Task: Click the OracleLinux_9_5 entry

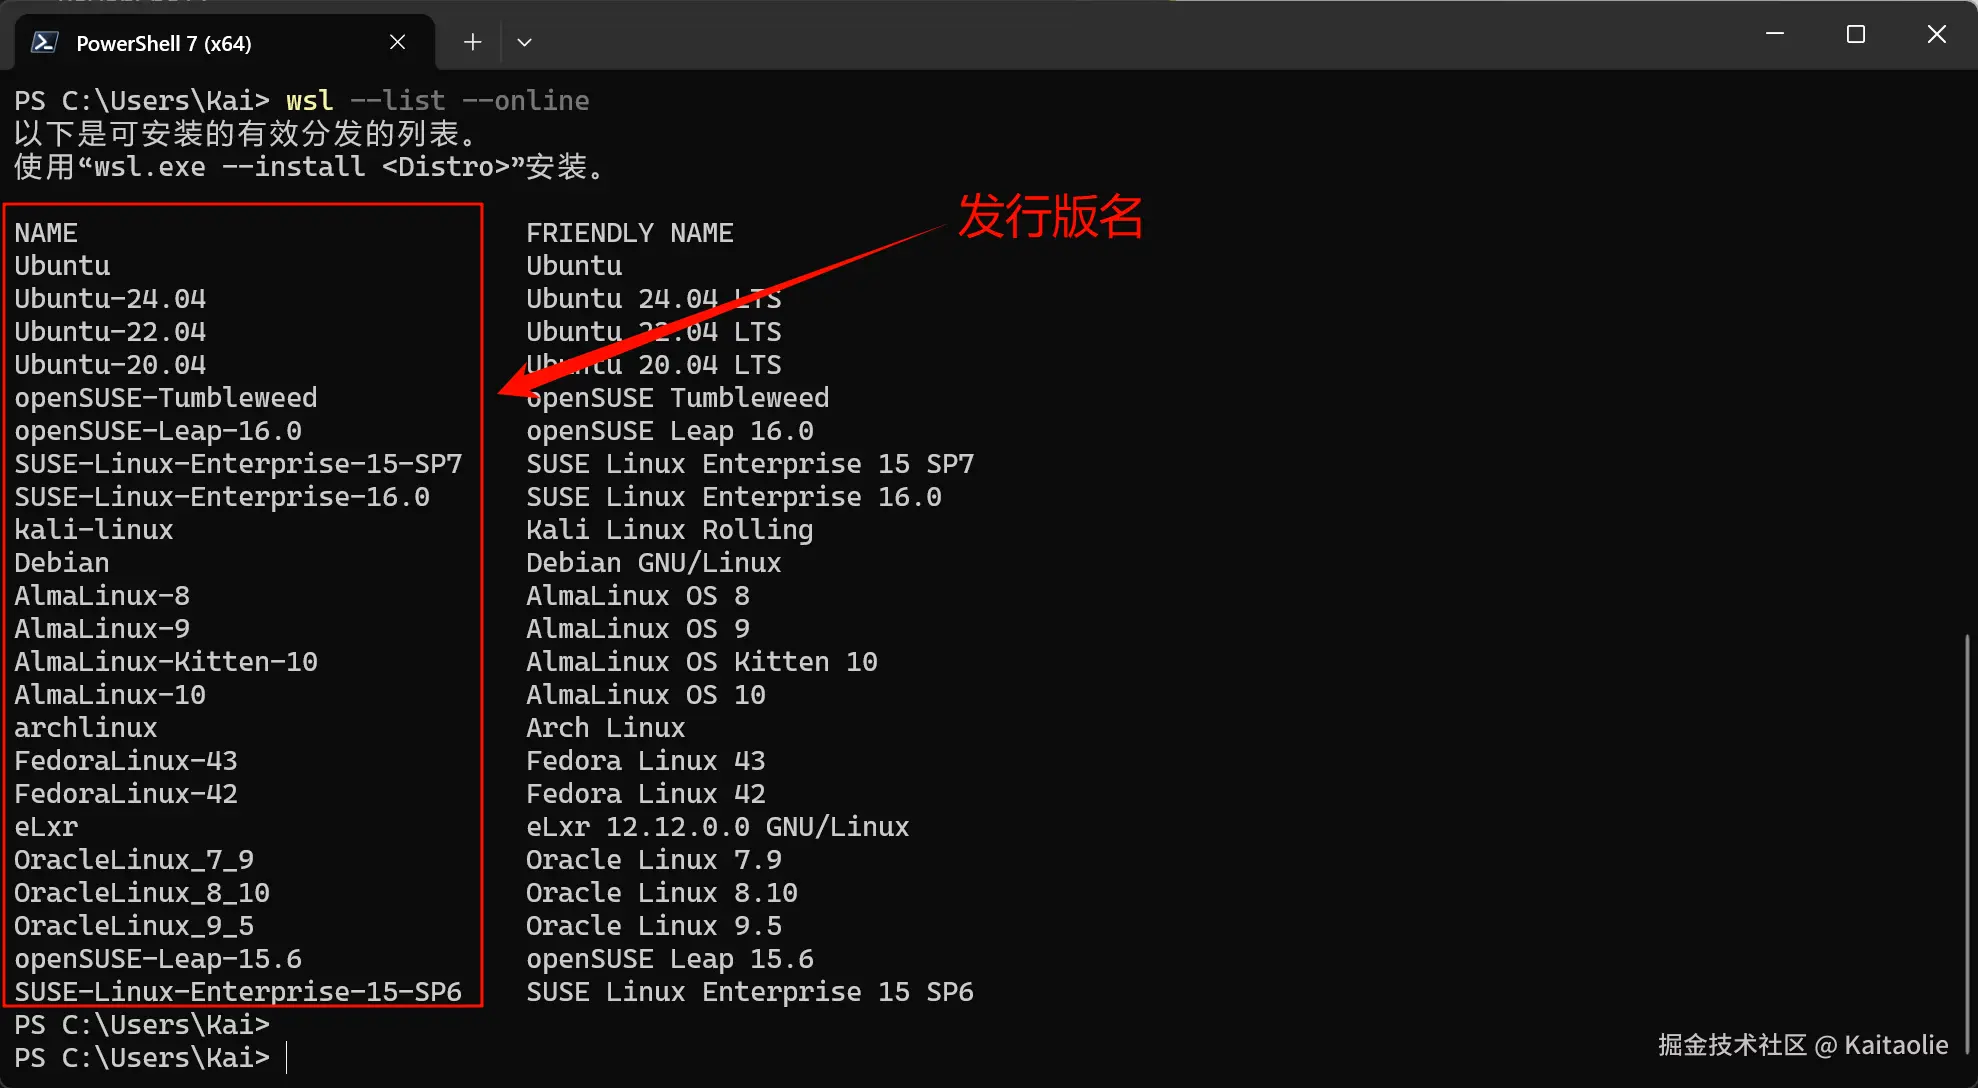Action: pos(134,926)
